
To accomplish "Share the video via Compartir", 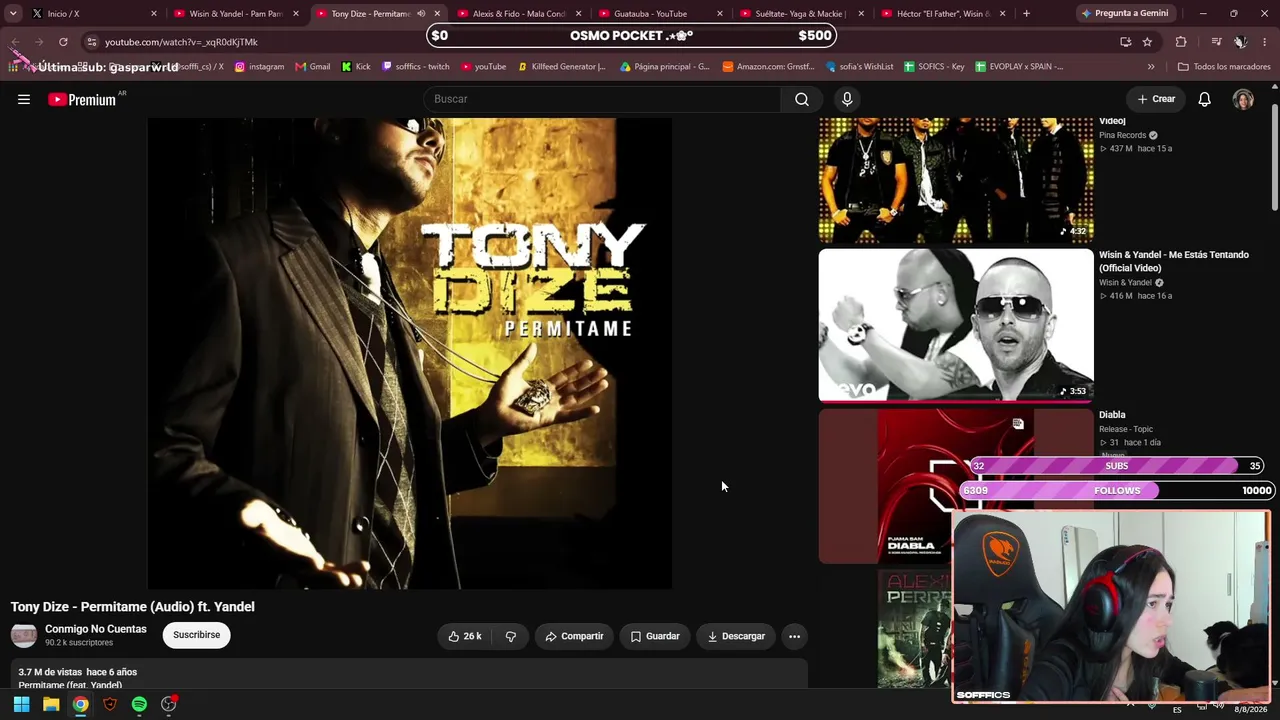I will [x=574, y=636].
